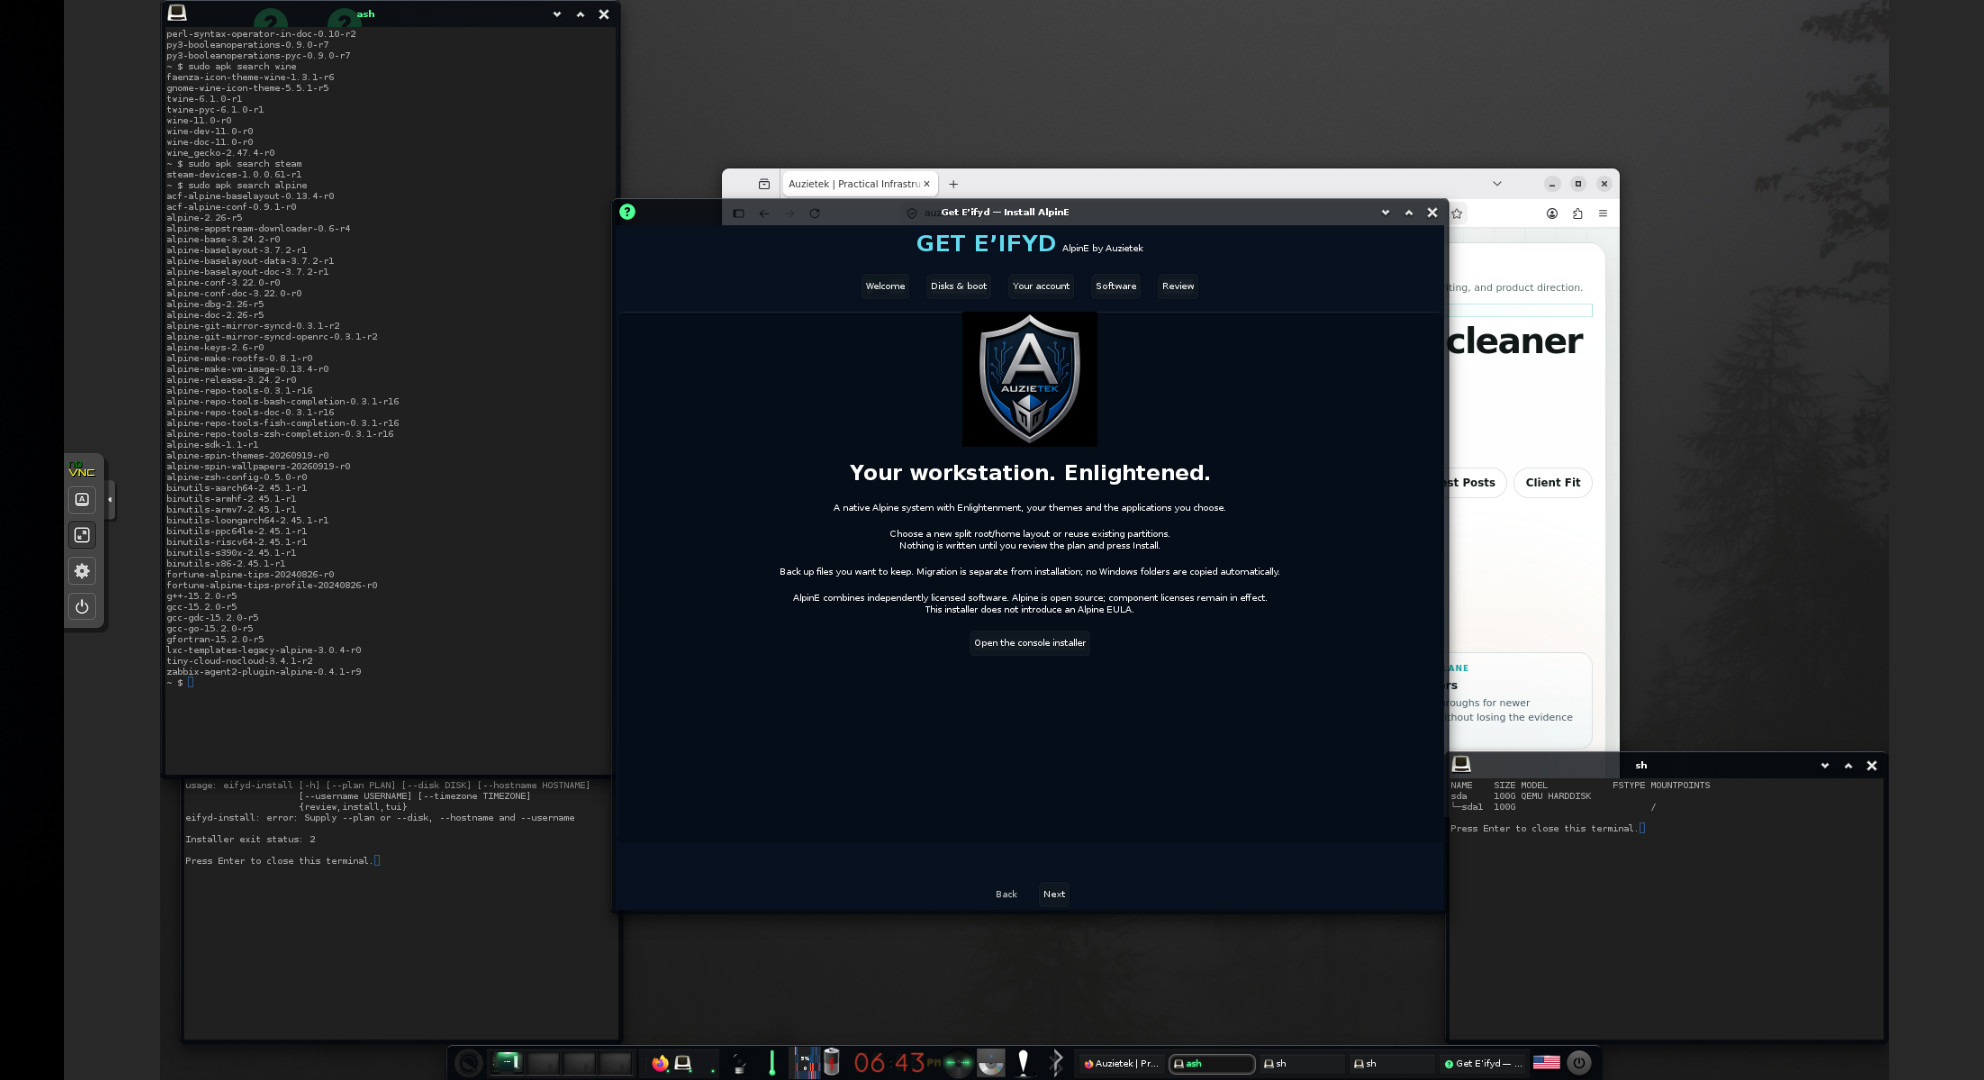
Task: Switch to the second virtual desktop in pager
Action: point(543,1062)
